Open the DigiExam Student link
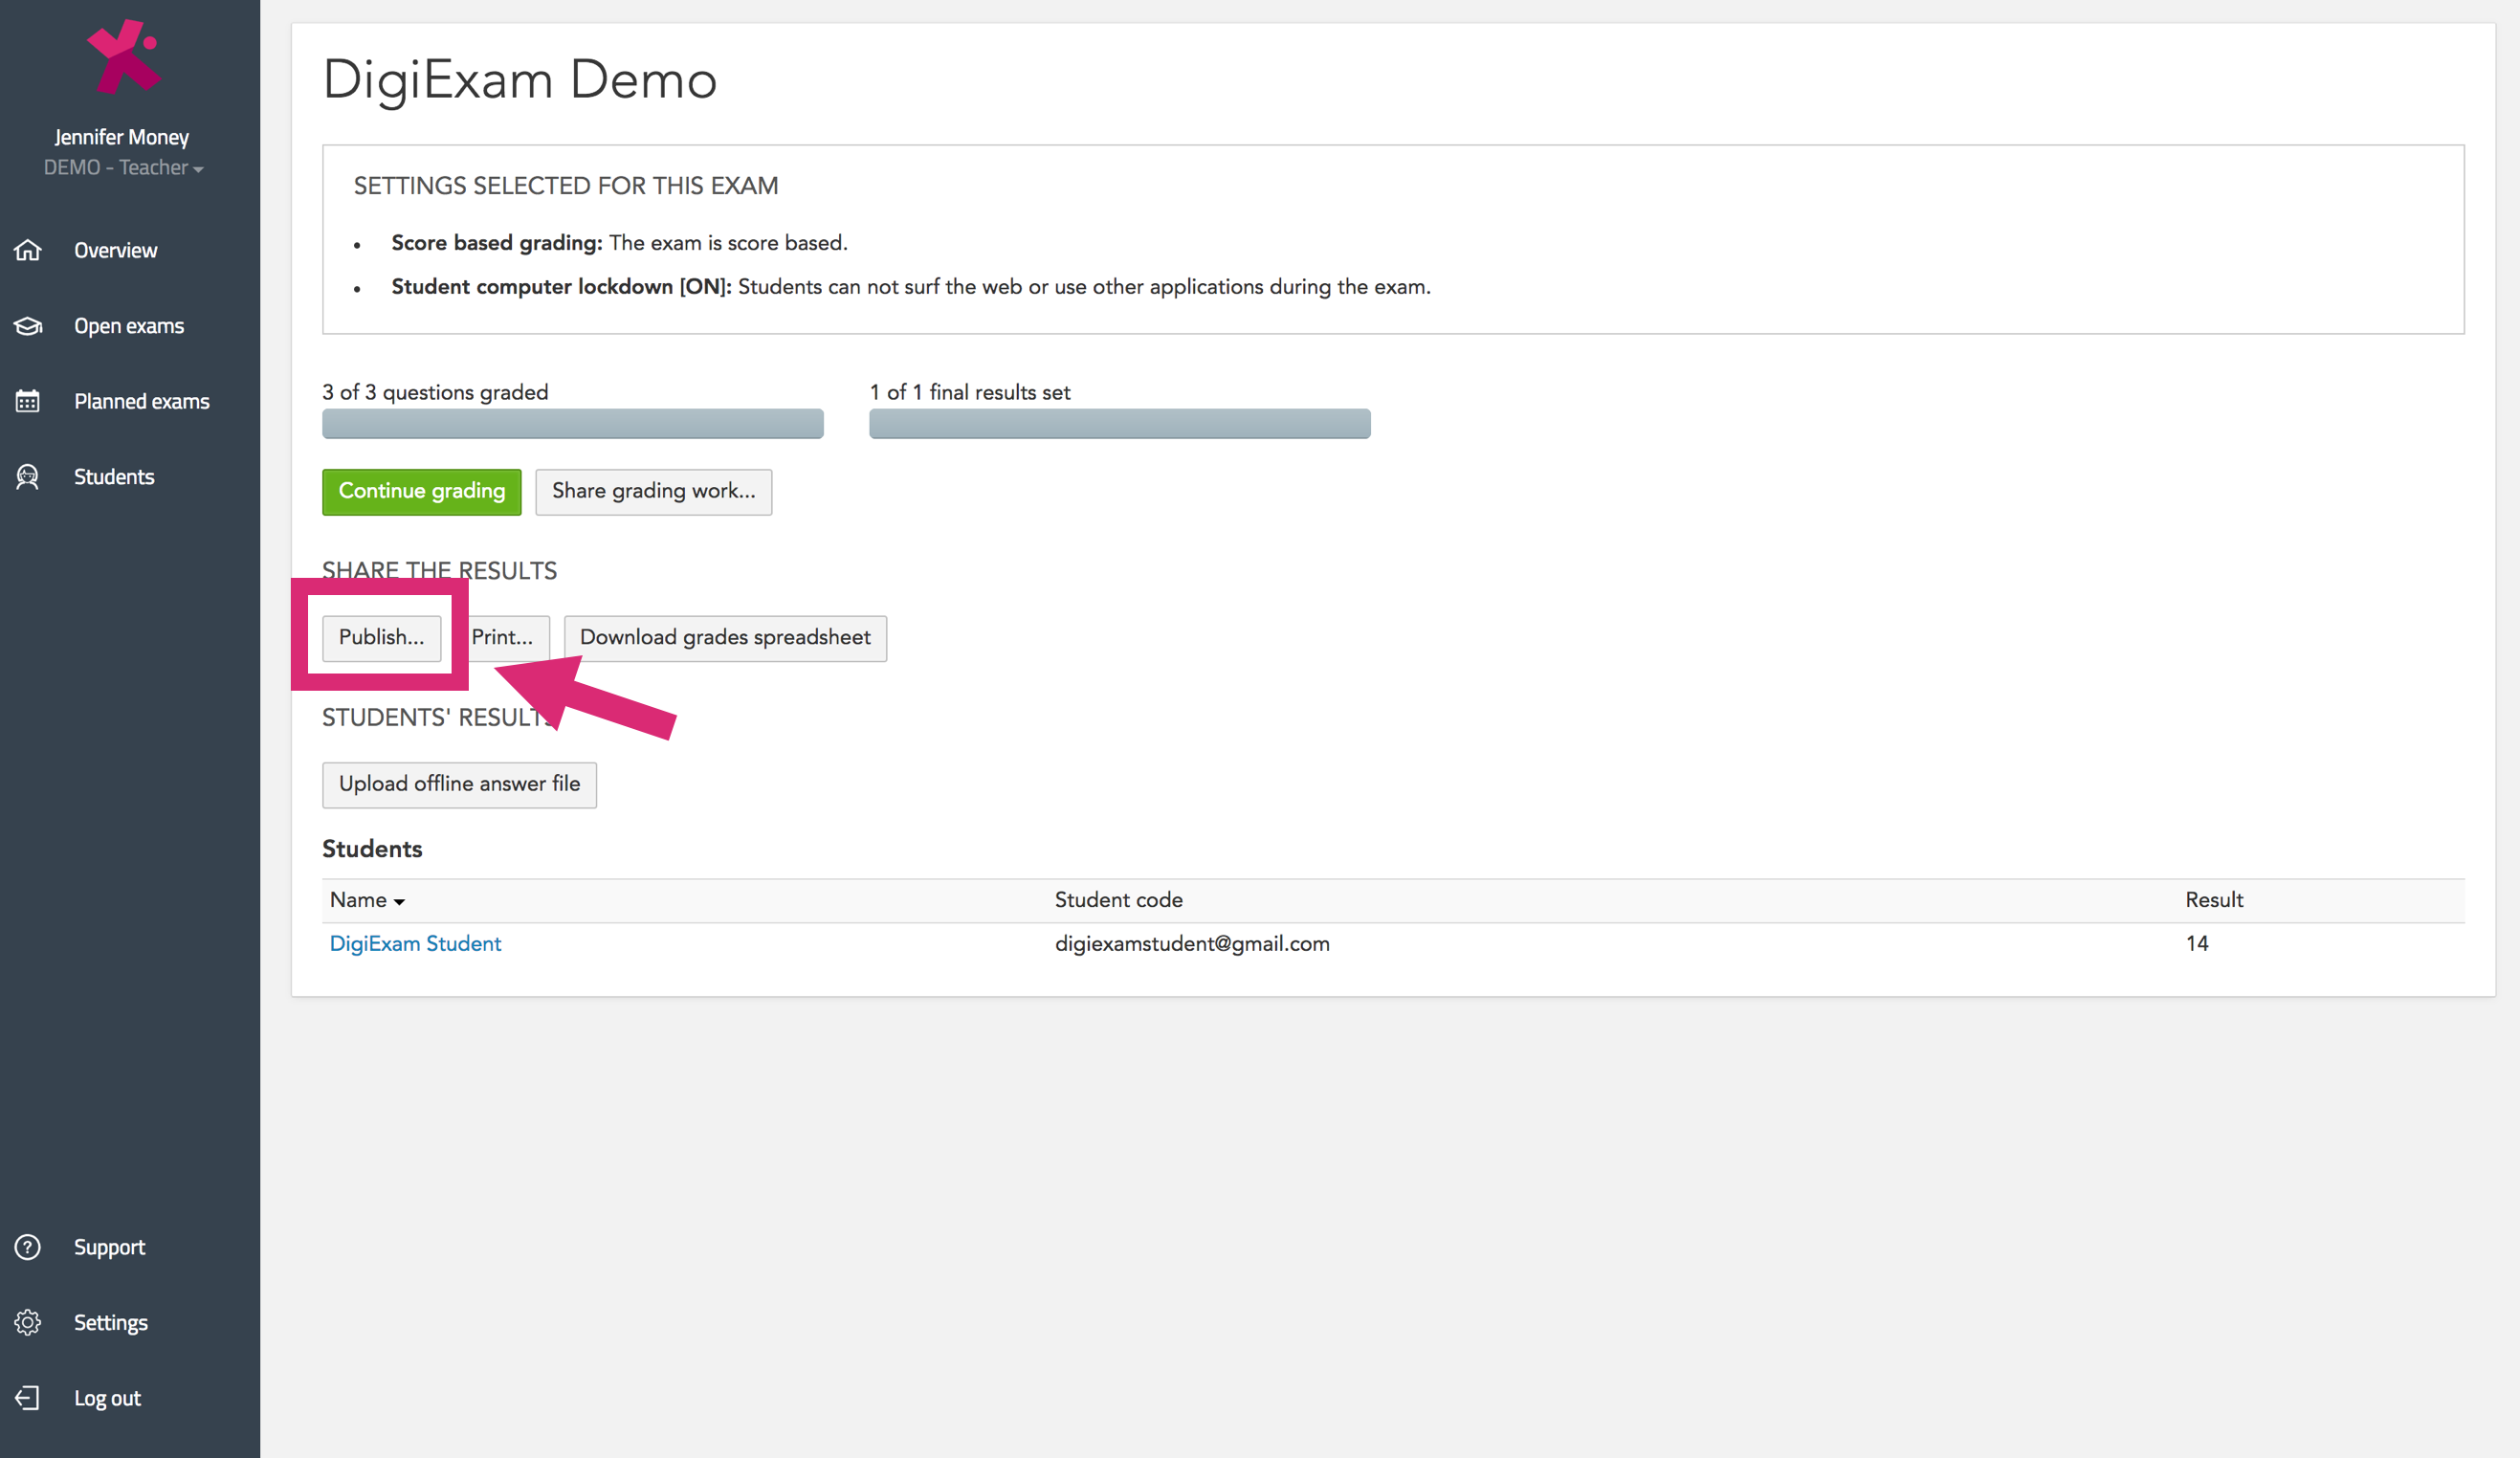Image resolution: width=2520 pixels, height=1458 pixels. pyautogui.click(x=415, y=943)
